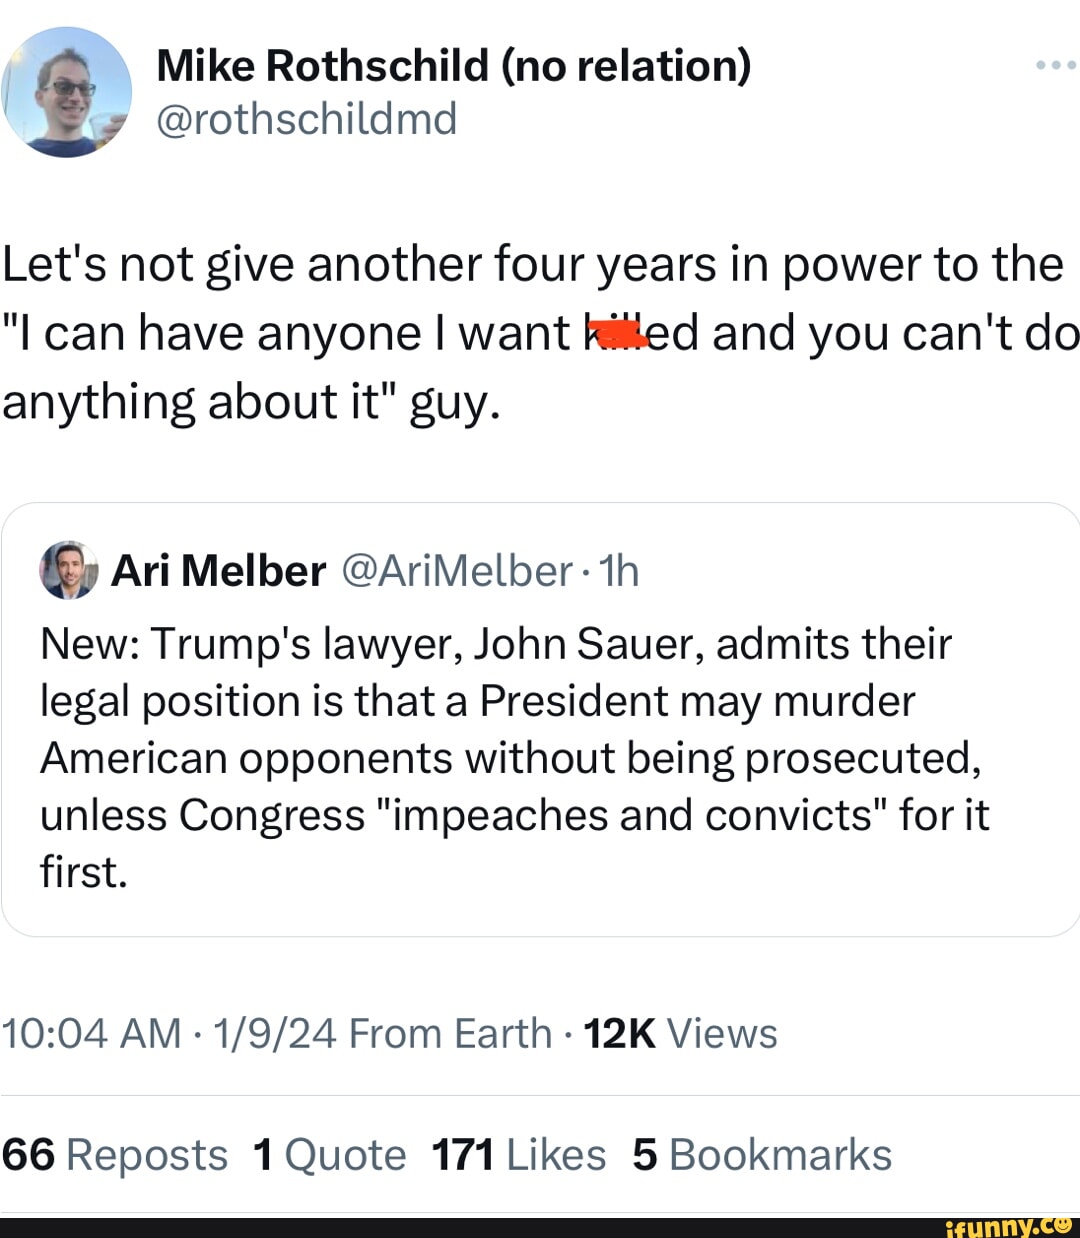
Task: Click the ifunny.co watermark logo
Action: [x=1008, y=1226]
